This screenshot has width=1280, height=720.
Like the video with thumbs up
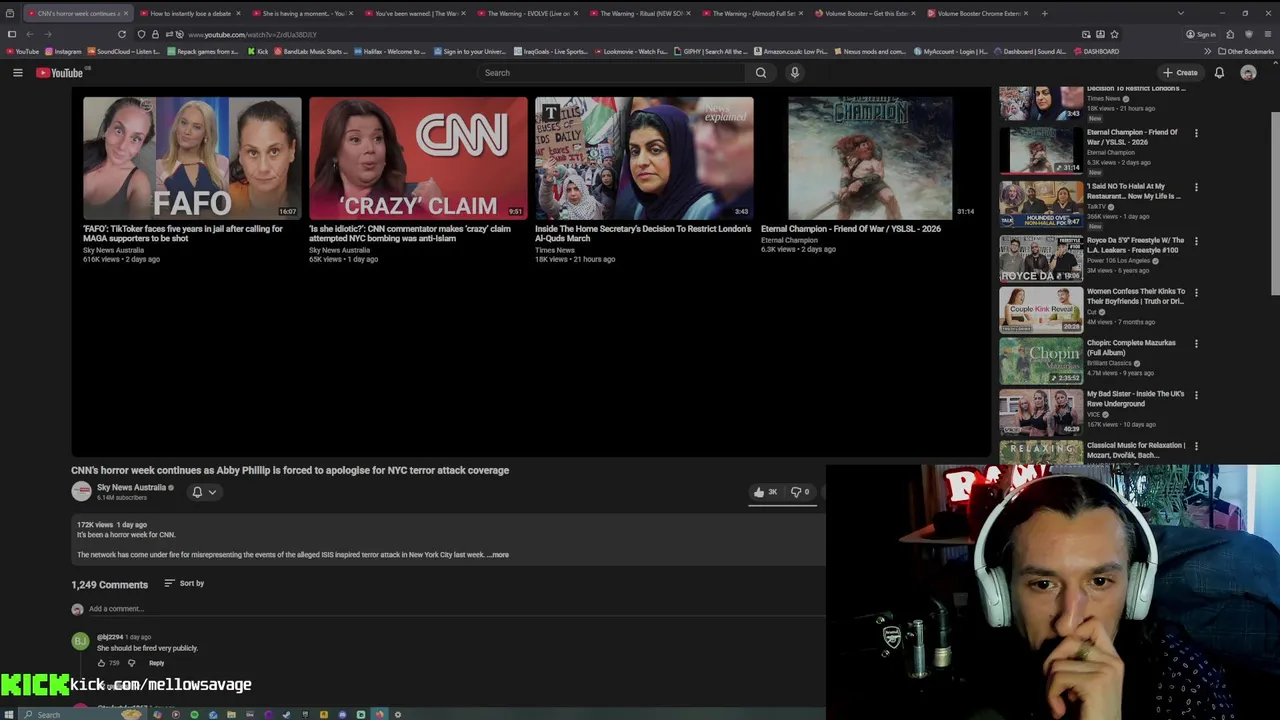pos(766,492)
